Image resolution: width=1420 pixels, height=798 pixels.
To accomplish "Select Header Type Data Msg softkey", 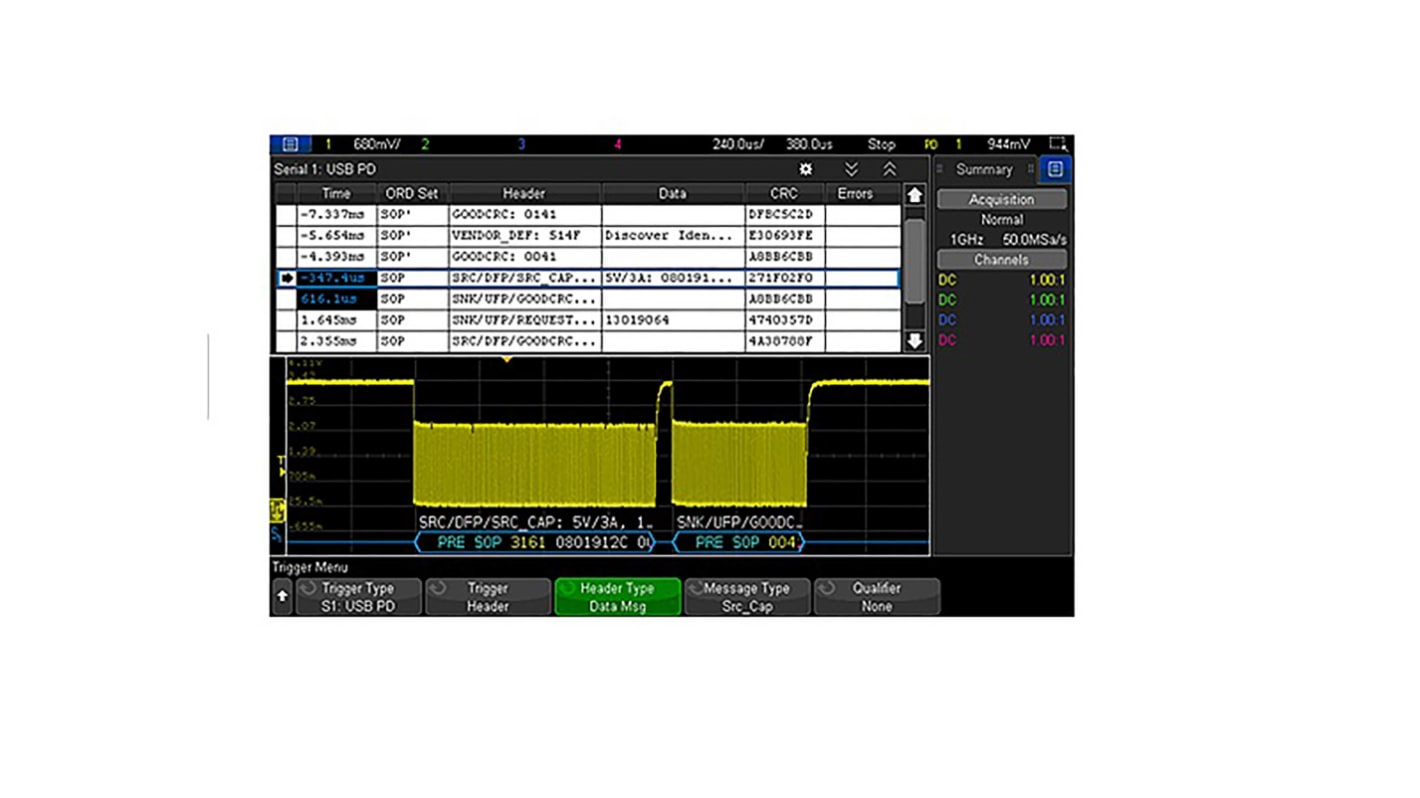I will [617, 597].
